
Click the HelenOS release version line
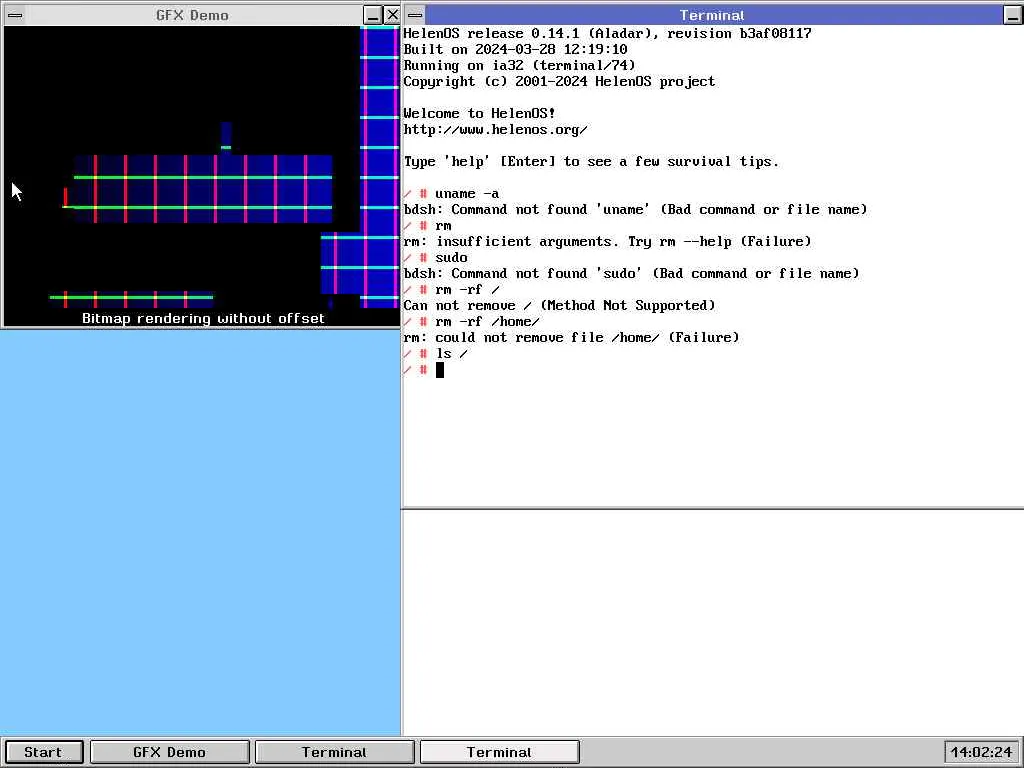[607, 33]
